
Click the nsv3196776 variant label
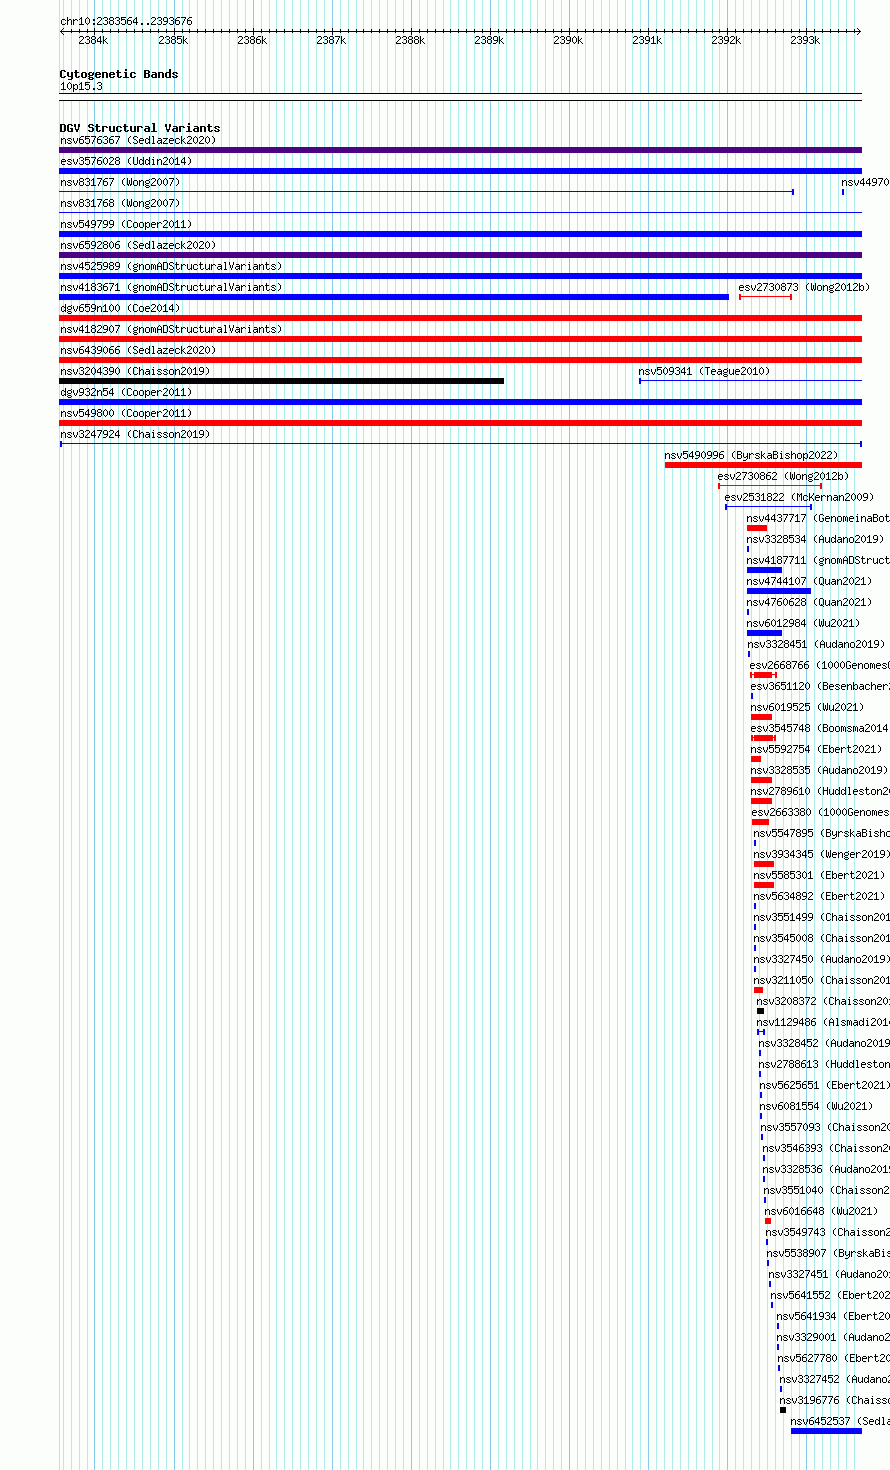[x=835, y=1400]
